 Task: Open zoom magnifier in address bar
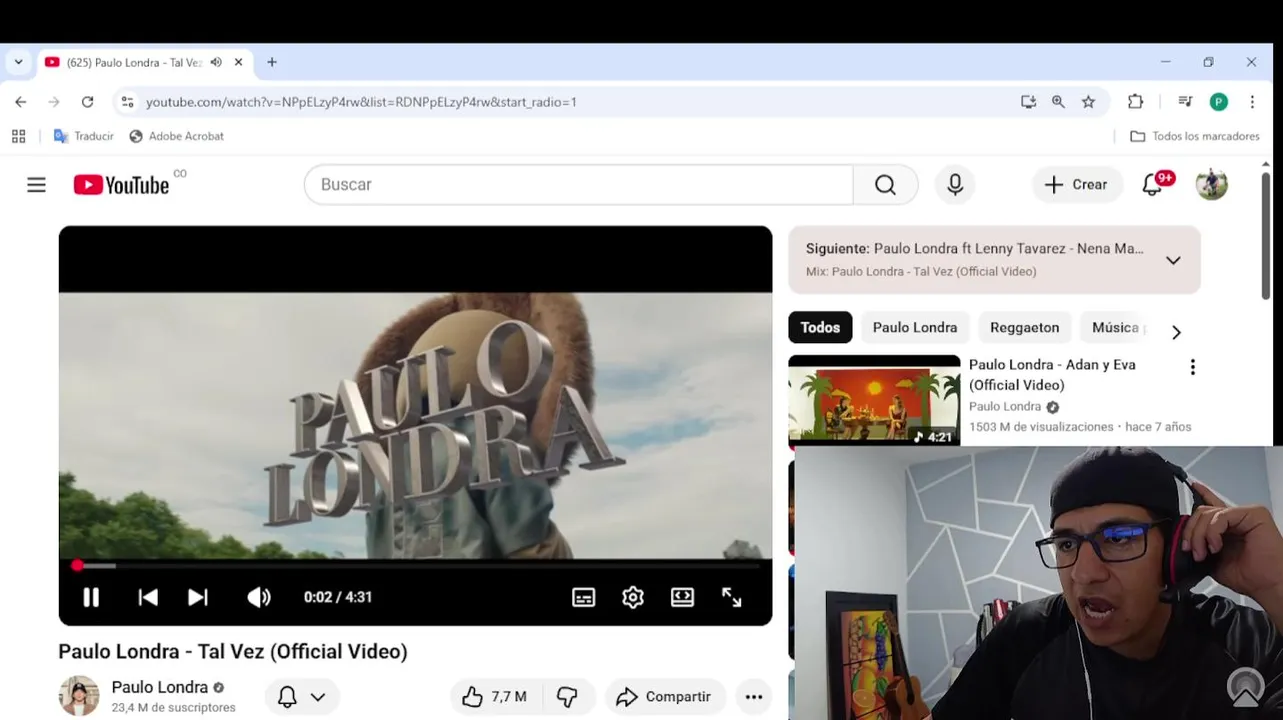1058,102
